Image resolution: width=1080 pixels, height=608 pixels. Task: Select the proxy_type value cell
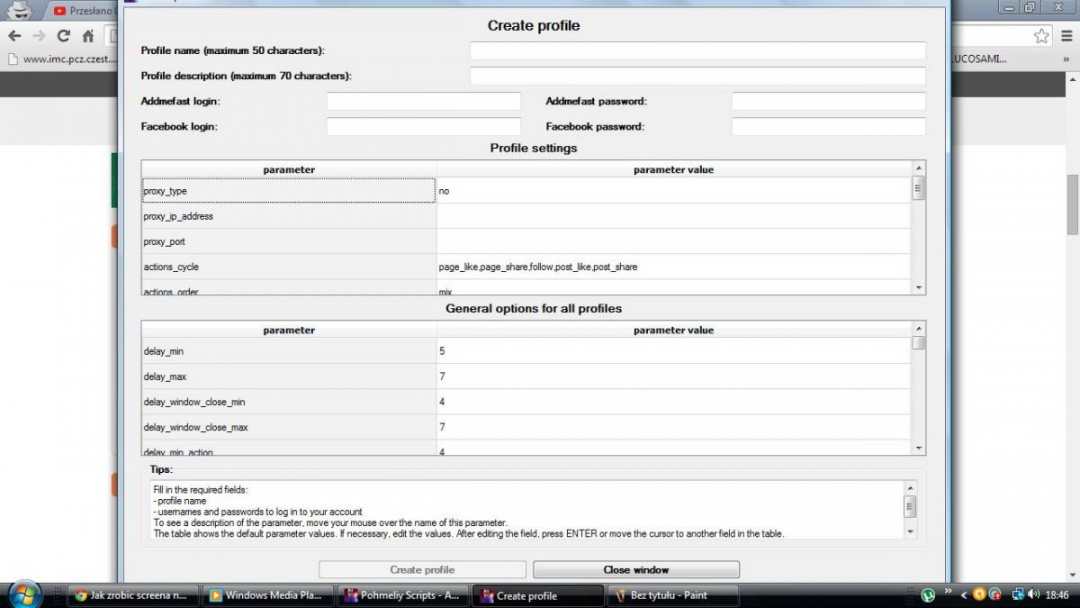coord(673,191)
